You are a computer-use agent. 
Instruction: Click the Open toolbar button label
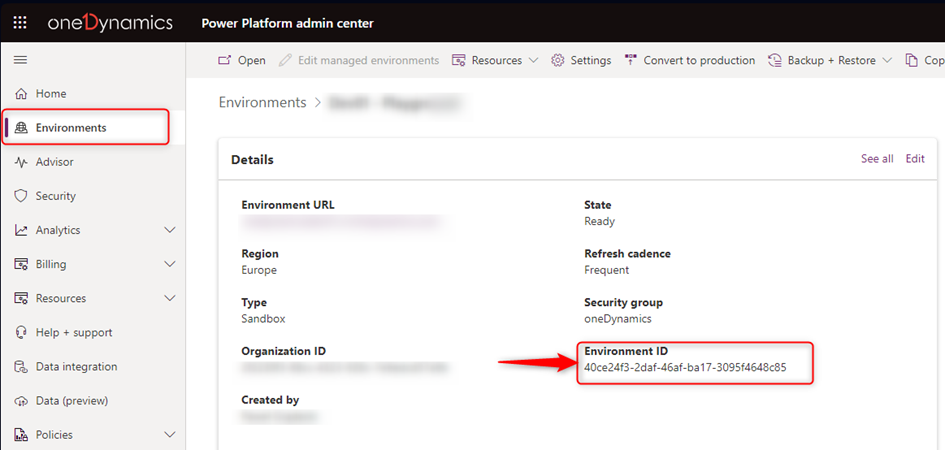[x=251, y=61]
